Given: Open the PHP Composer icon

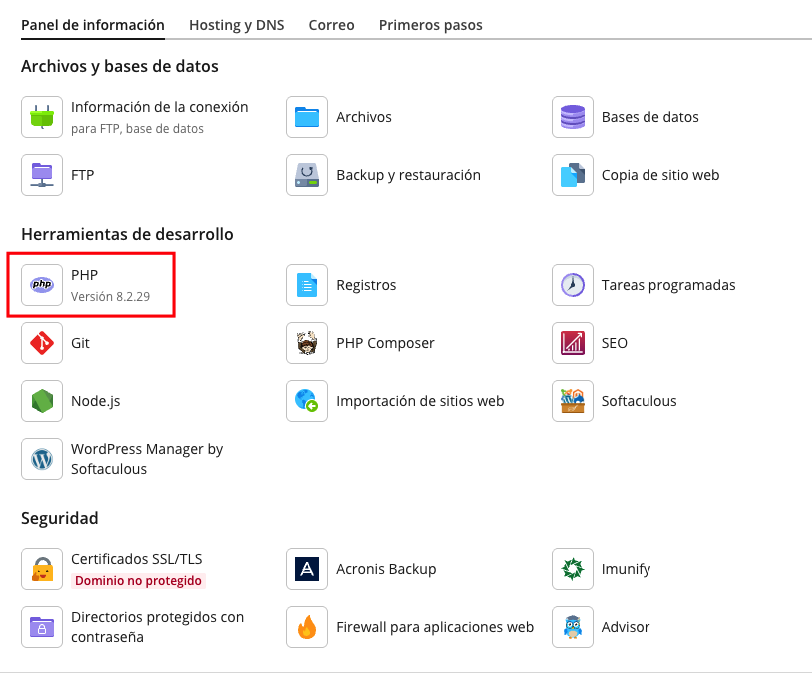Looking at the screenshot, I should [307, 343].
